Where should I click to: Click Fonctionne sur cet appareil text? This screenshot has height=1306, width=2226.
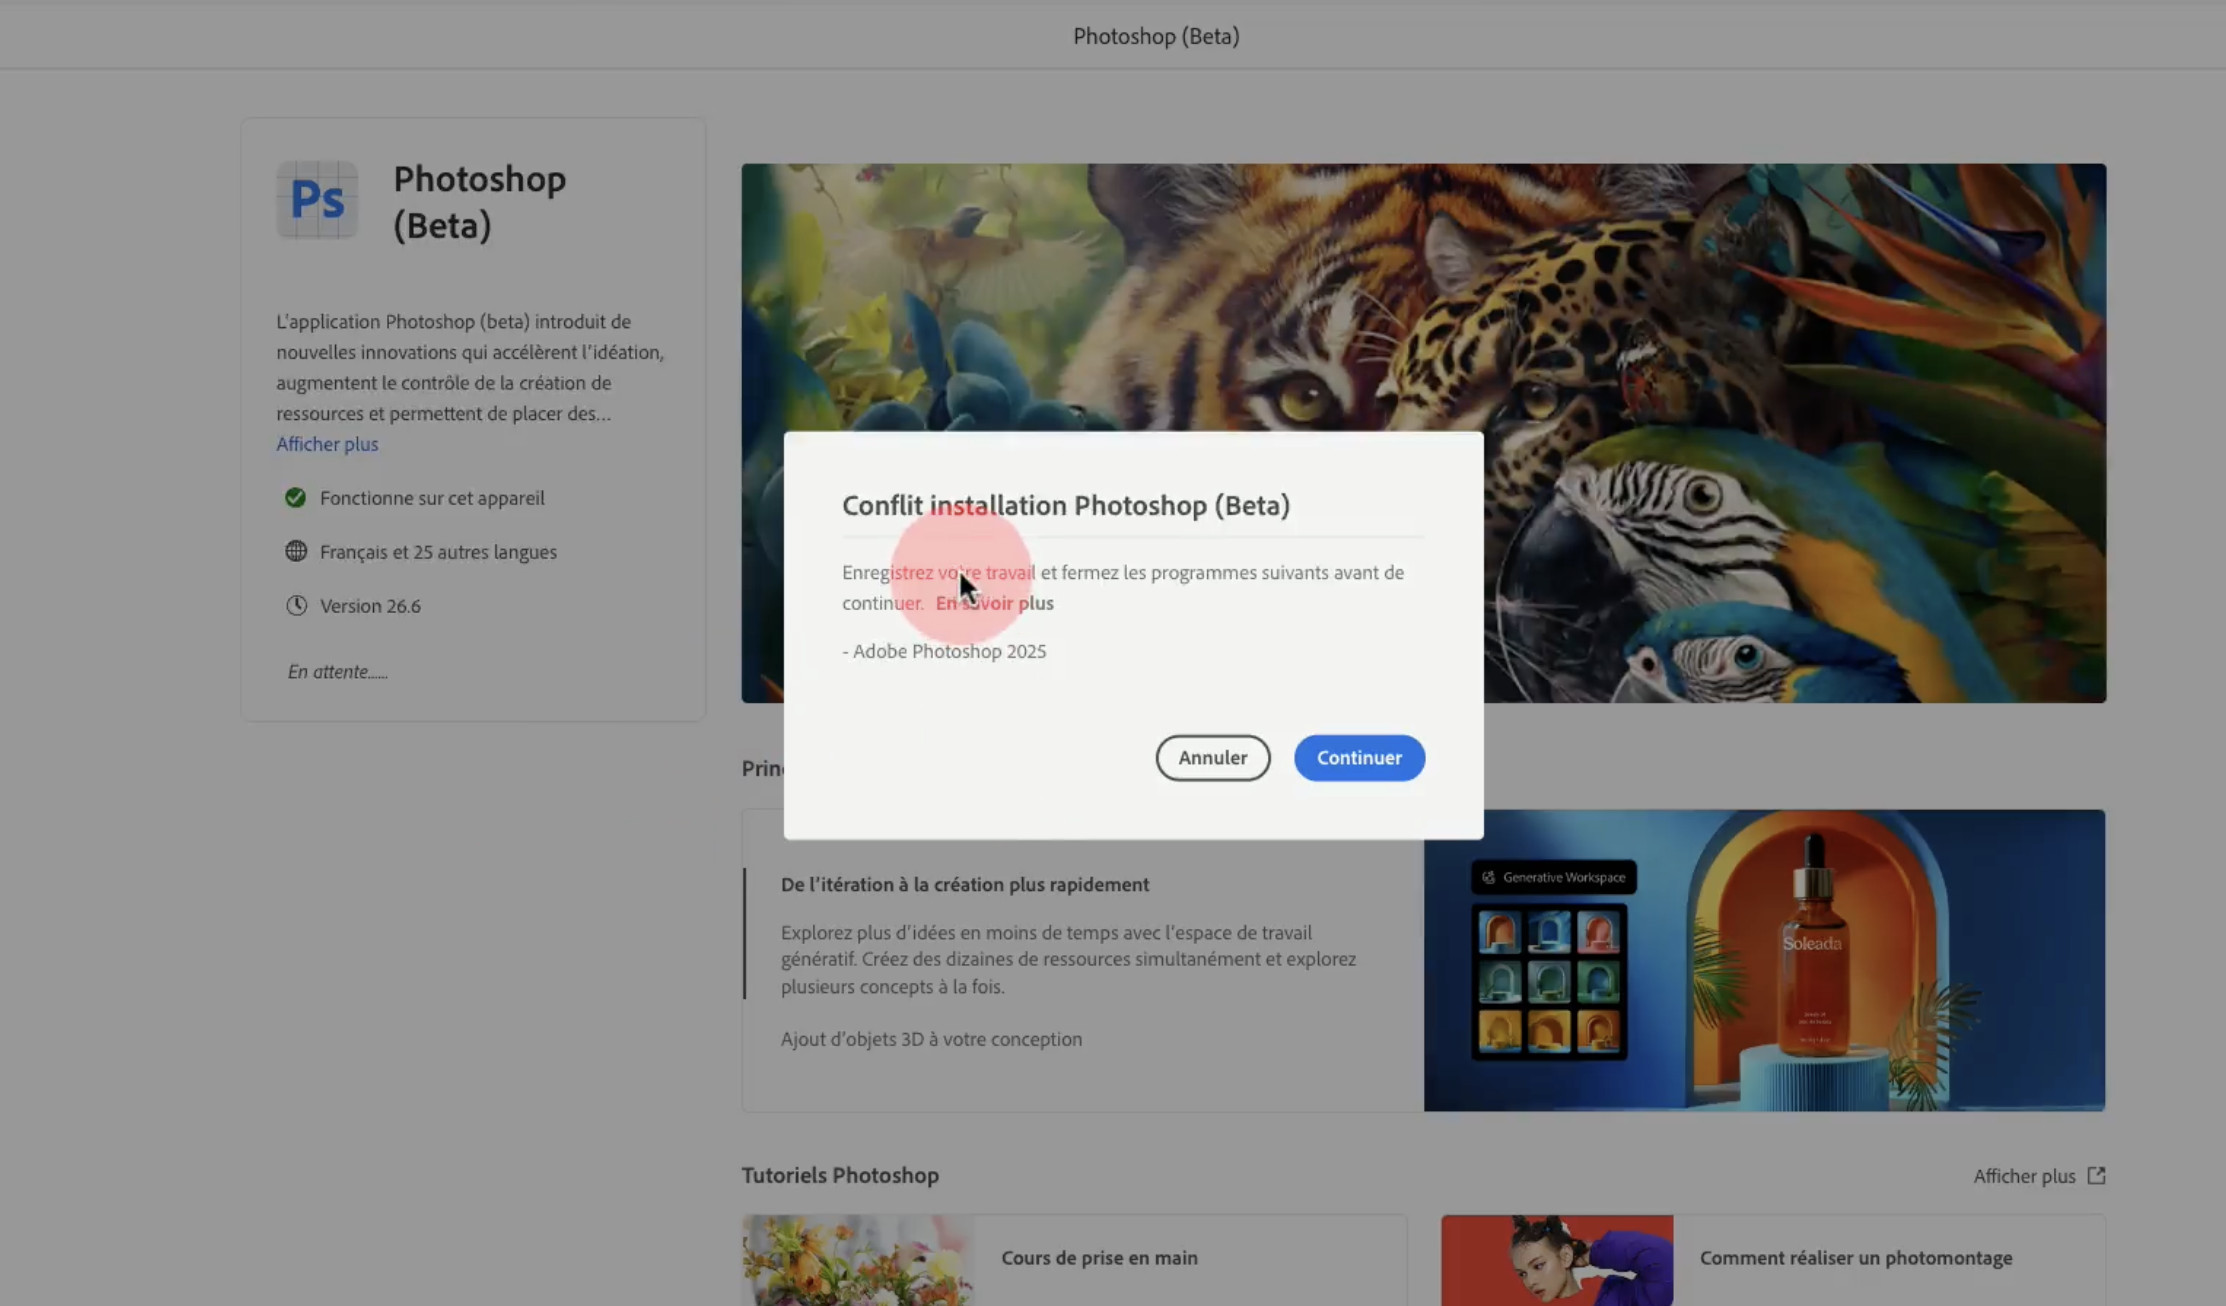[432, 498]
